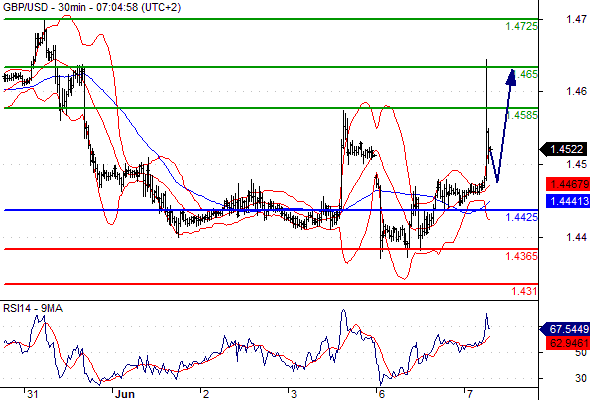Click the 7 date marker on time axis
This screenshot has width=590, height=400.
pos(470,394)
